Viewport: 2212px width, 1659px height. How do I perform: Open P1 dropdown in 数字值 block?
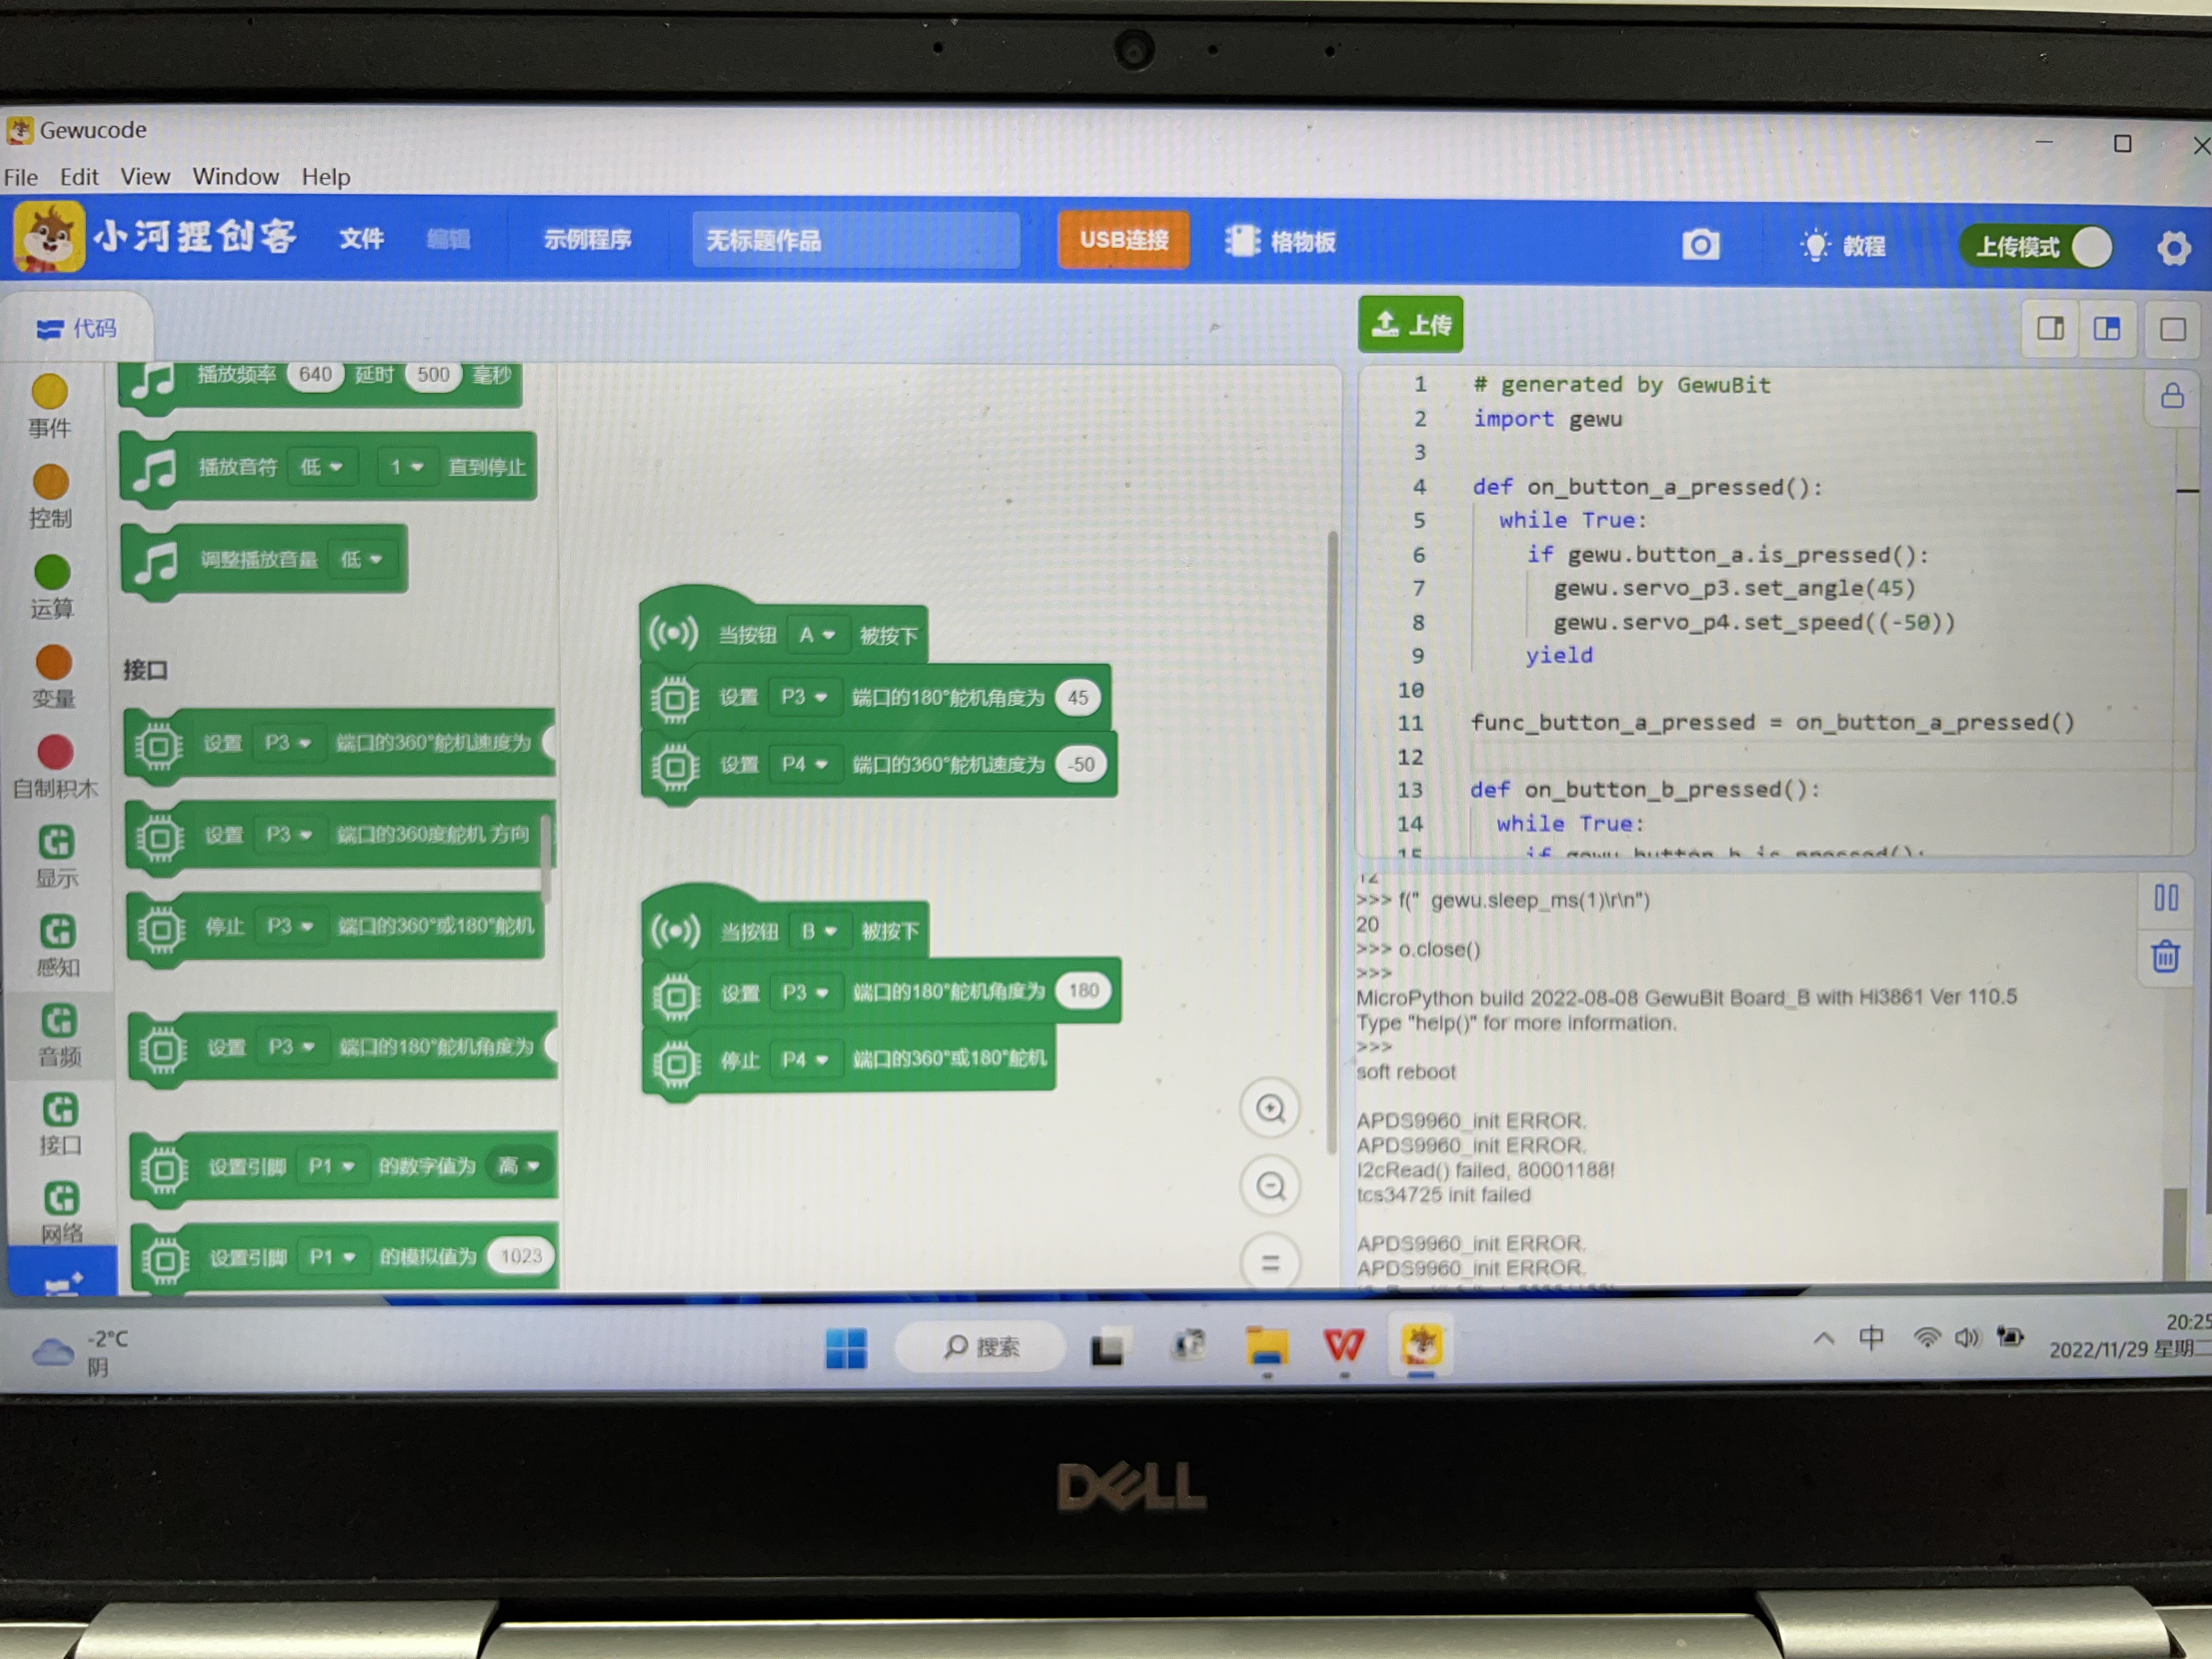332,1166
